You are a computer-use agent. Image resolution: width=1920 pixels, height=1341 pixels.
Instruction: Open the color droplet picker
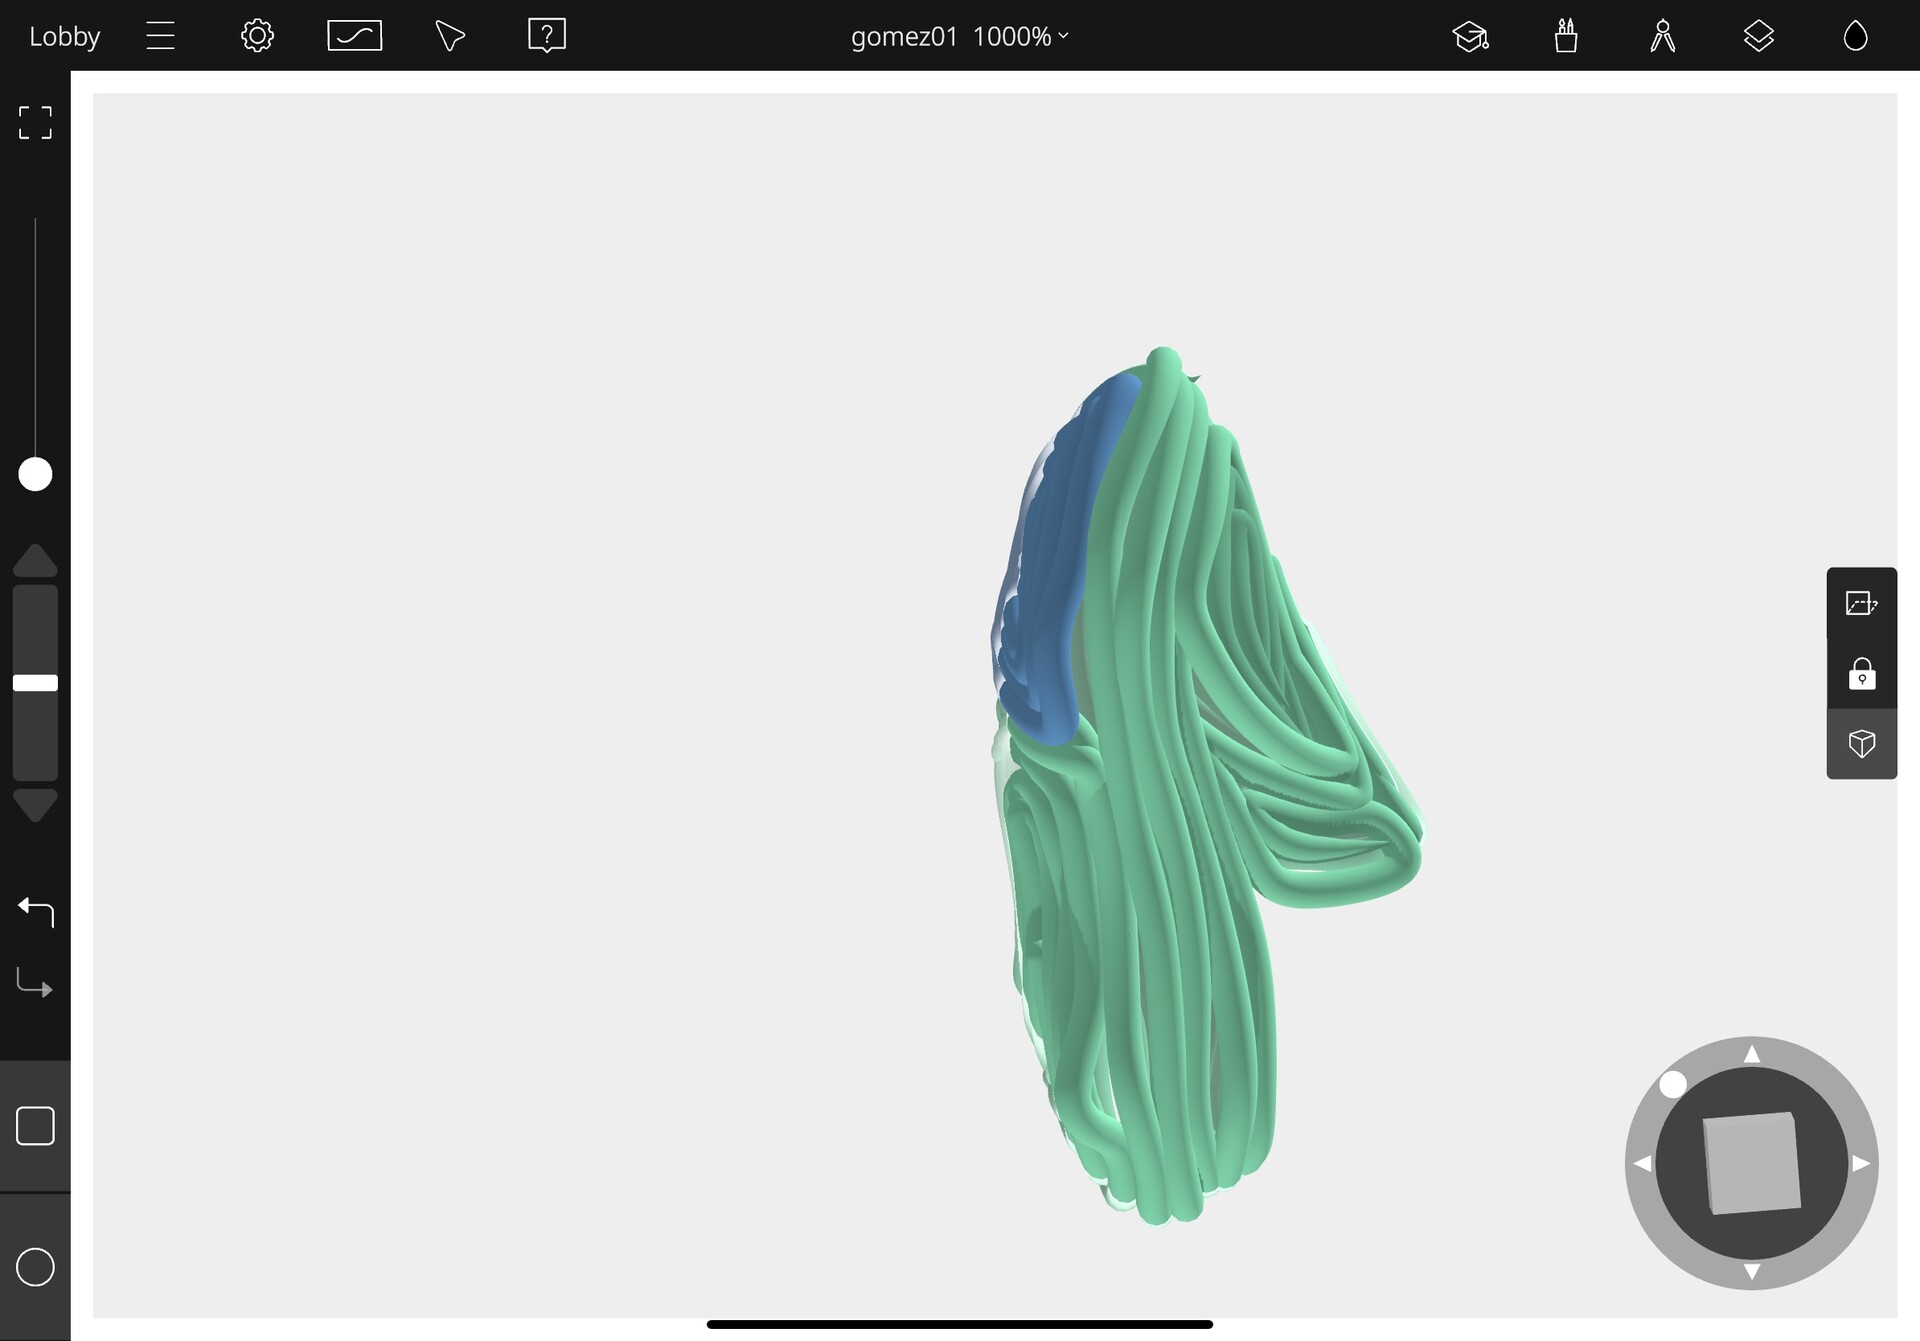[1856, 35]
